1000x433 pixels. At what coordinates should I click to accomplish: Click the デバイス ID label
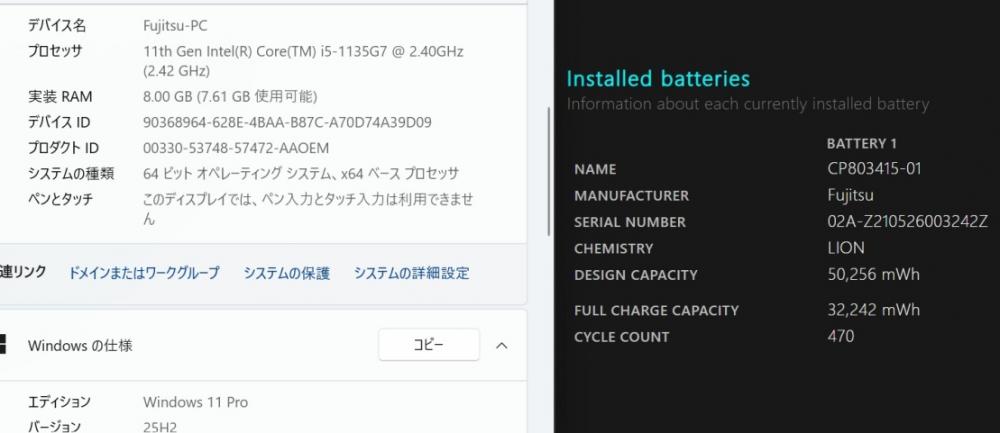[59, 122]
